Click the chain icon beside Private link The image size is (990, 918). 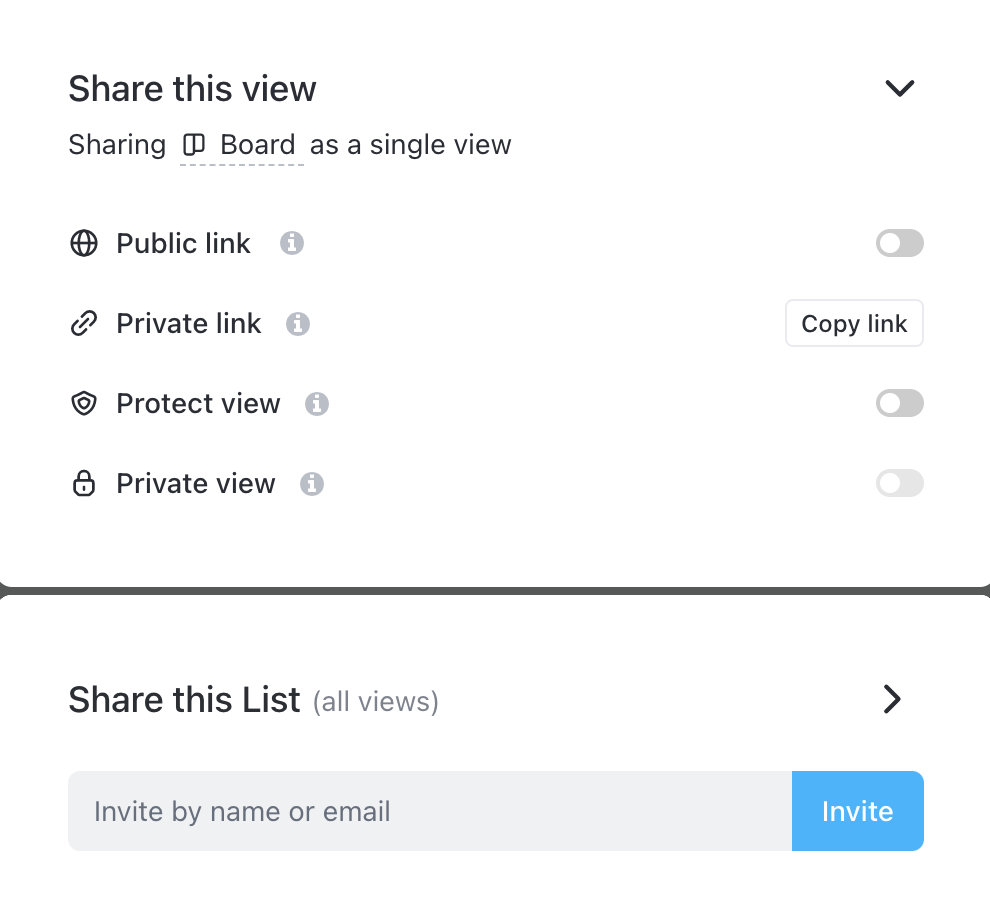(x=84, y=324)
